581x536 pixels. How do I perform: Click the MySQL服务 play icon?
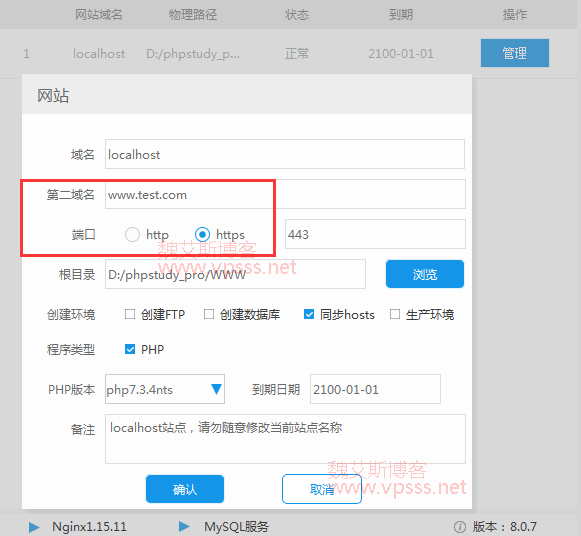pos(184,526)
